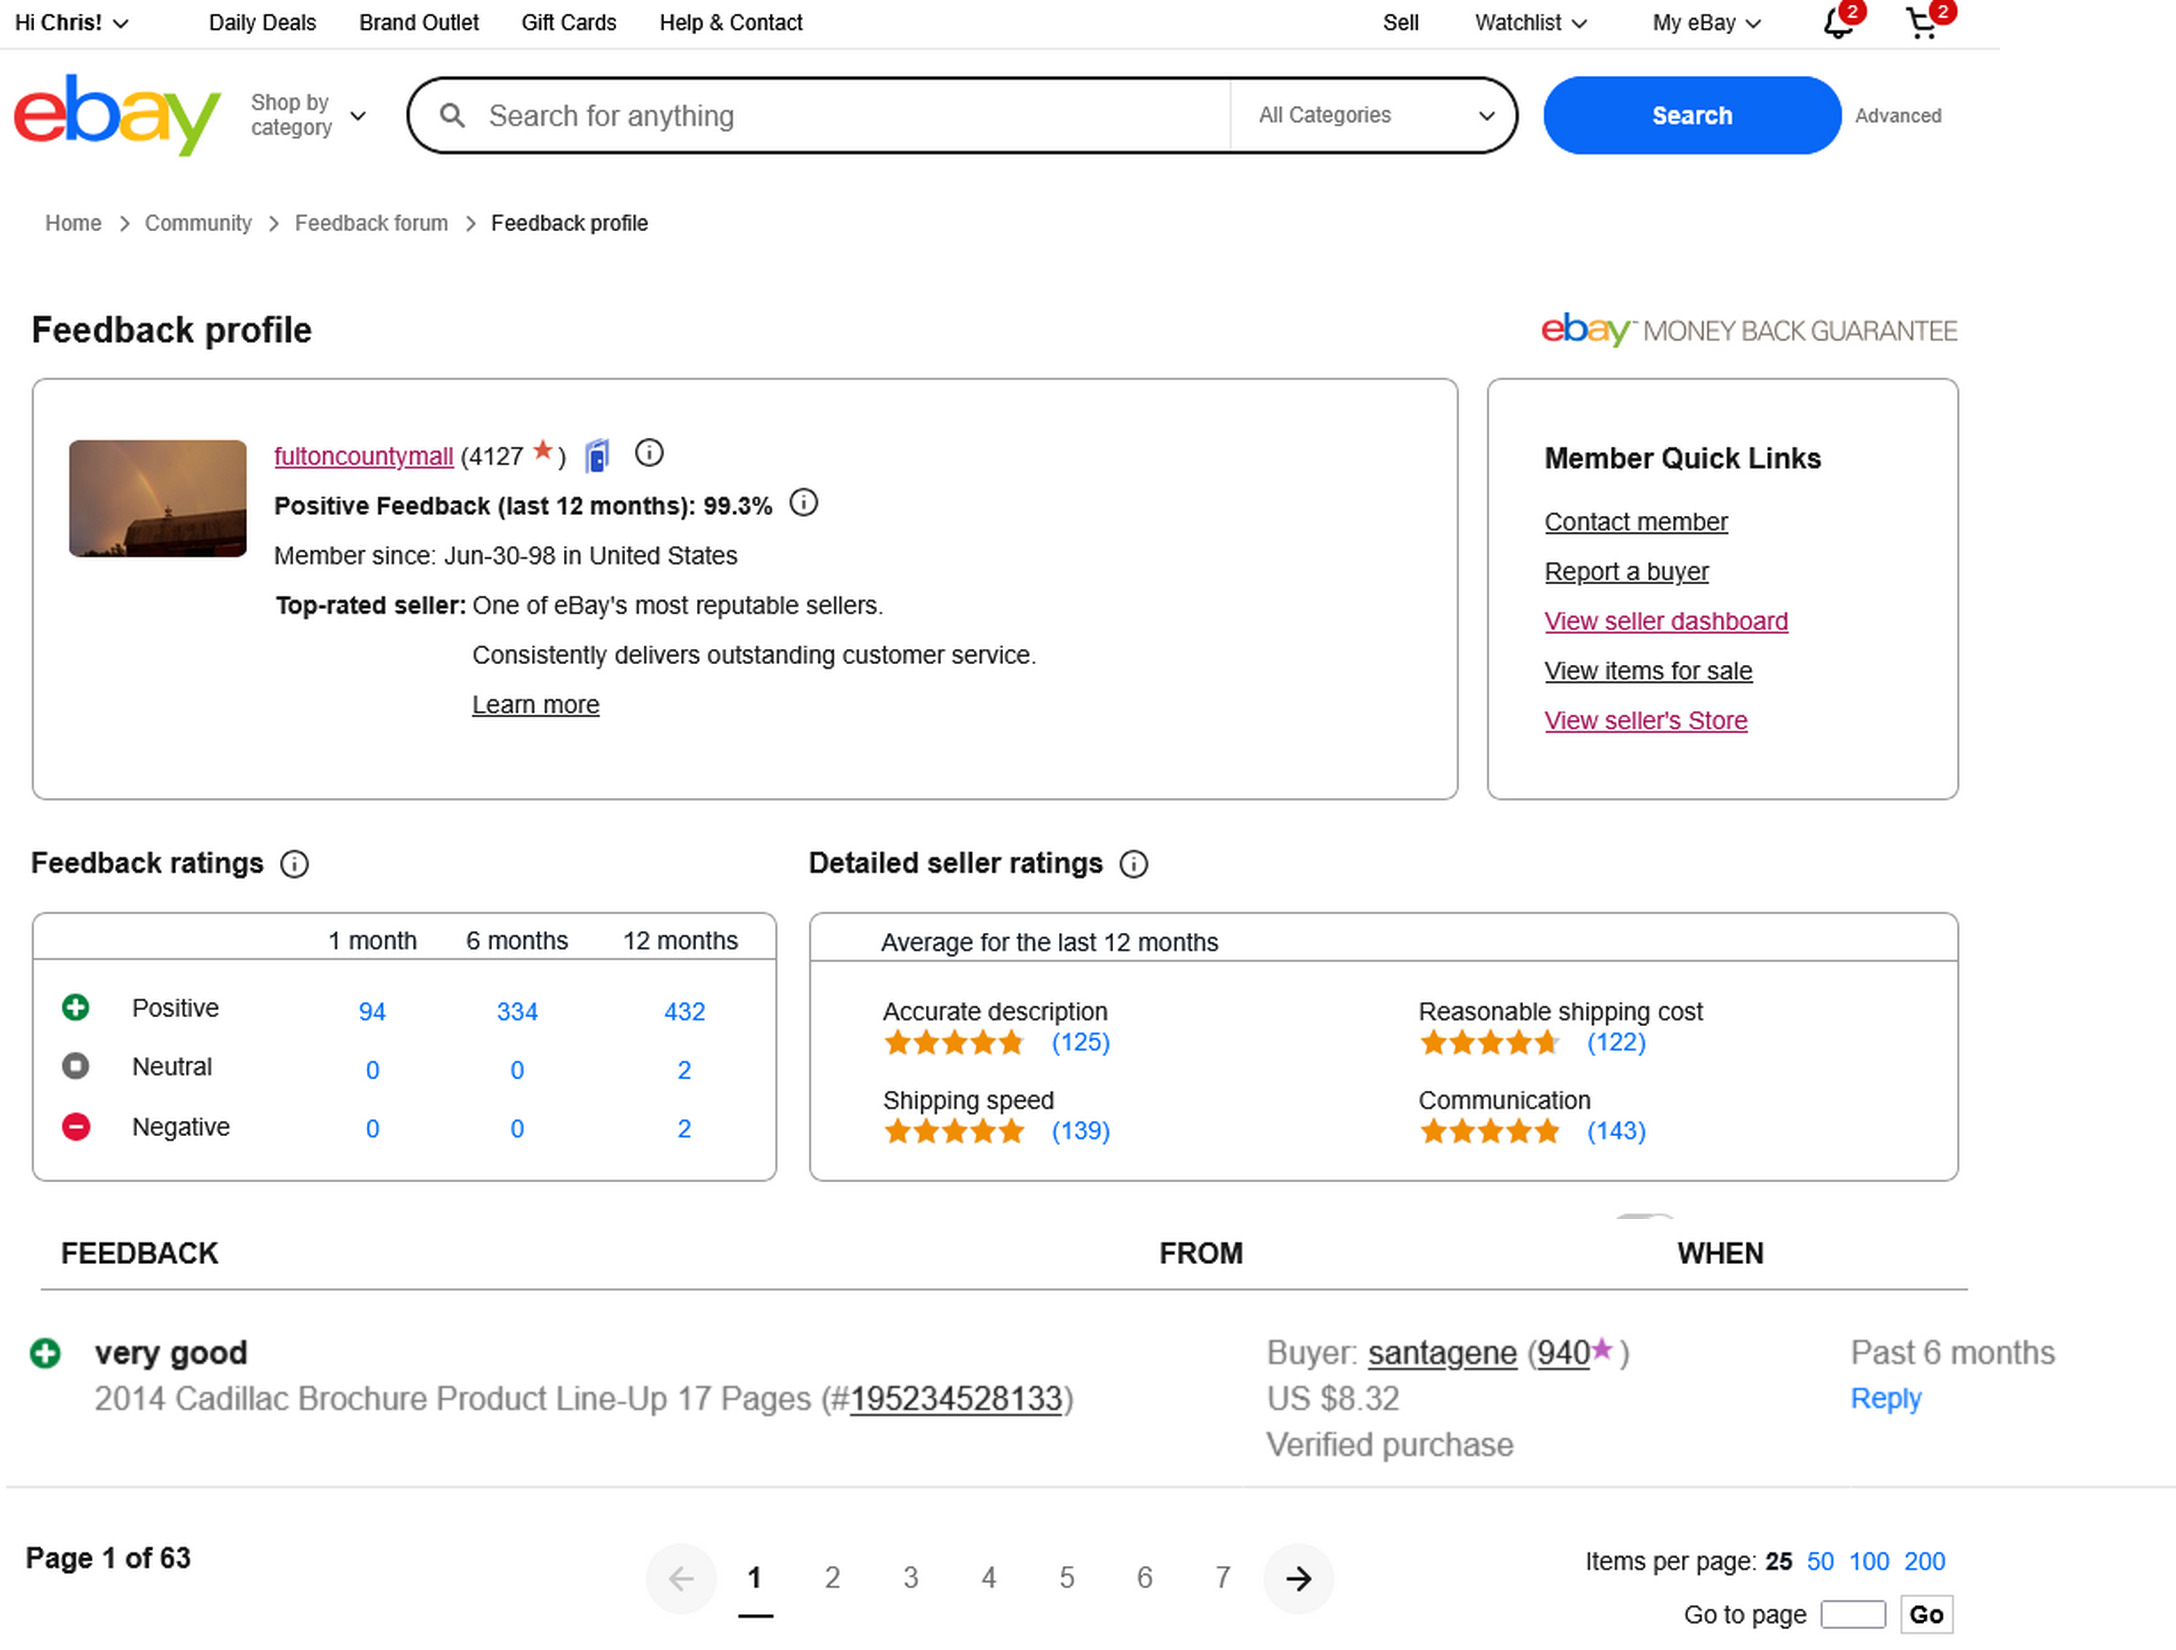This screenshot has width=2176, height=1650.
Task: Click the info icon beside seller's store badge
Action: tap(649, 454)
